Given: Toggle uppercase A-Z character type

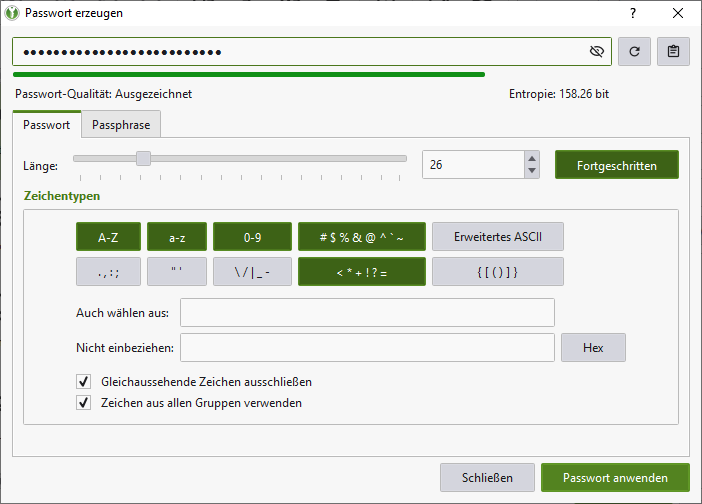Looking at the screenshot, I should pos(108,237).
